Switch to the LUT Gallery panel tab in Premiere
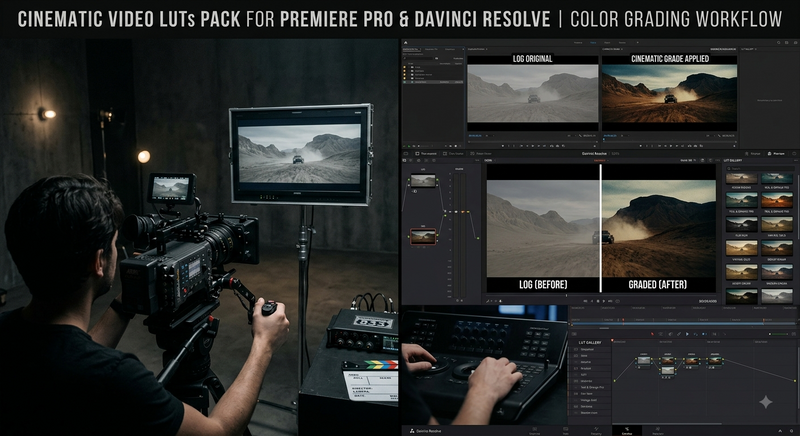Screen dimensions: 800x436 [747, 49]
